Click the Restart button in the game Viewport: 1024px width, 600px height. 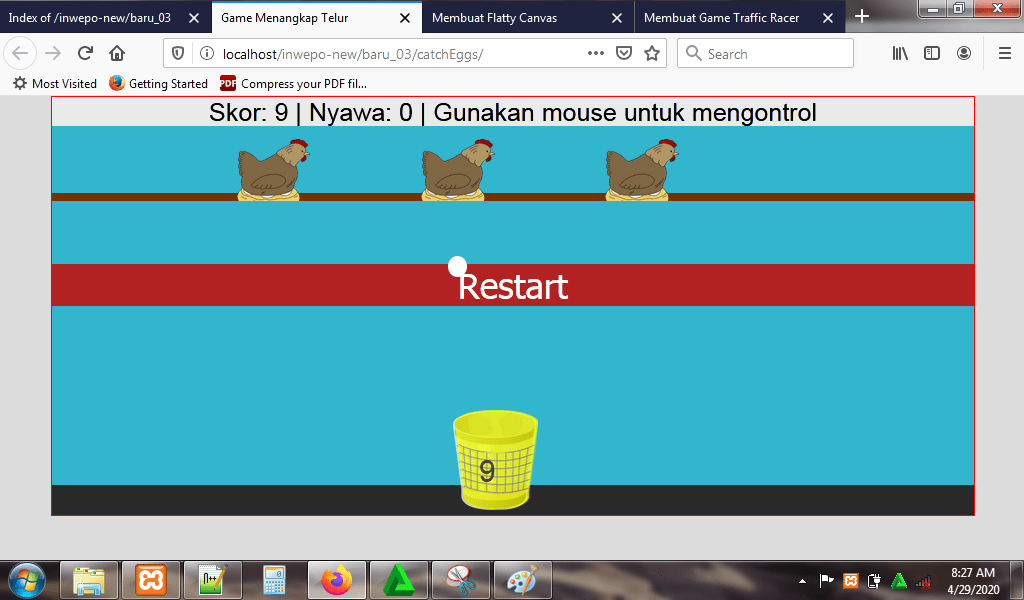click(x=513, y=285)
